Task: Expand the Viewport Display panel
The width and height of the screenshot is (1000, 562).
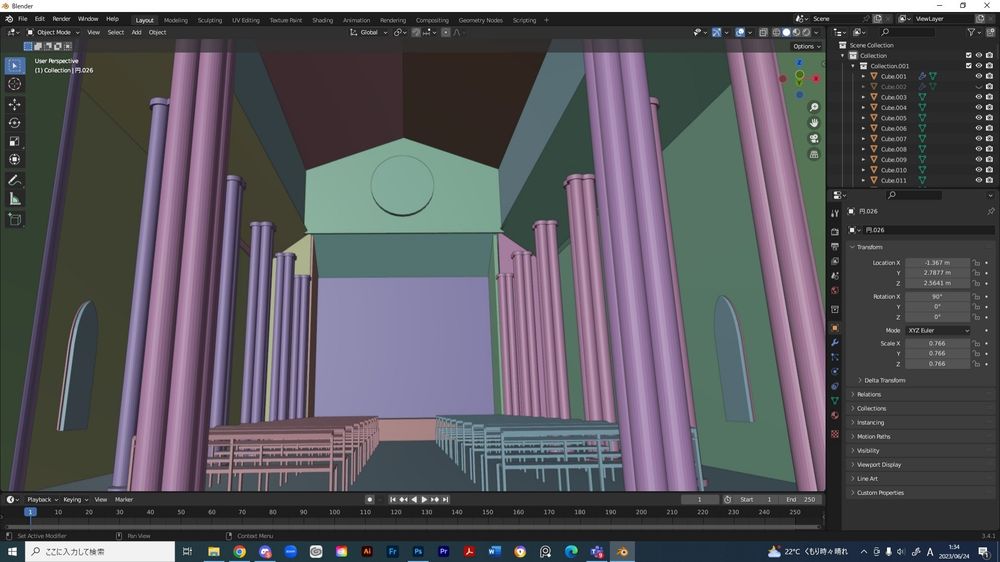Action: (x=878, y=464)
